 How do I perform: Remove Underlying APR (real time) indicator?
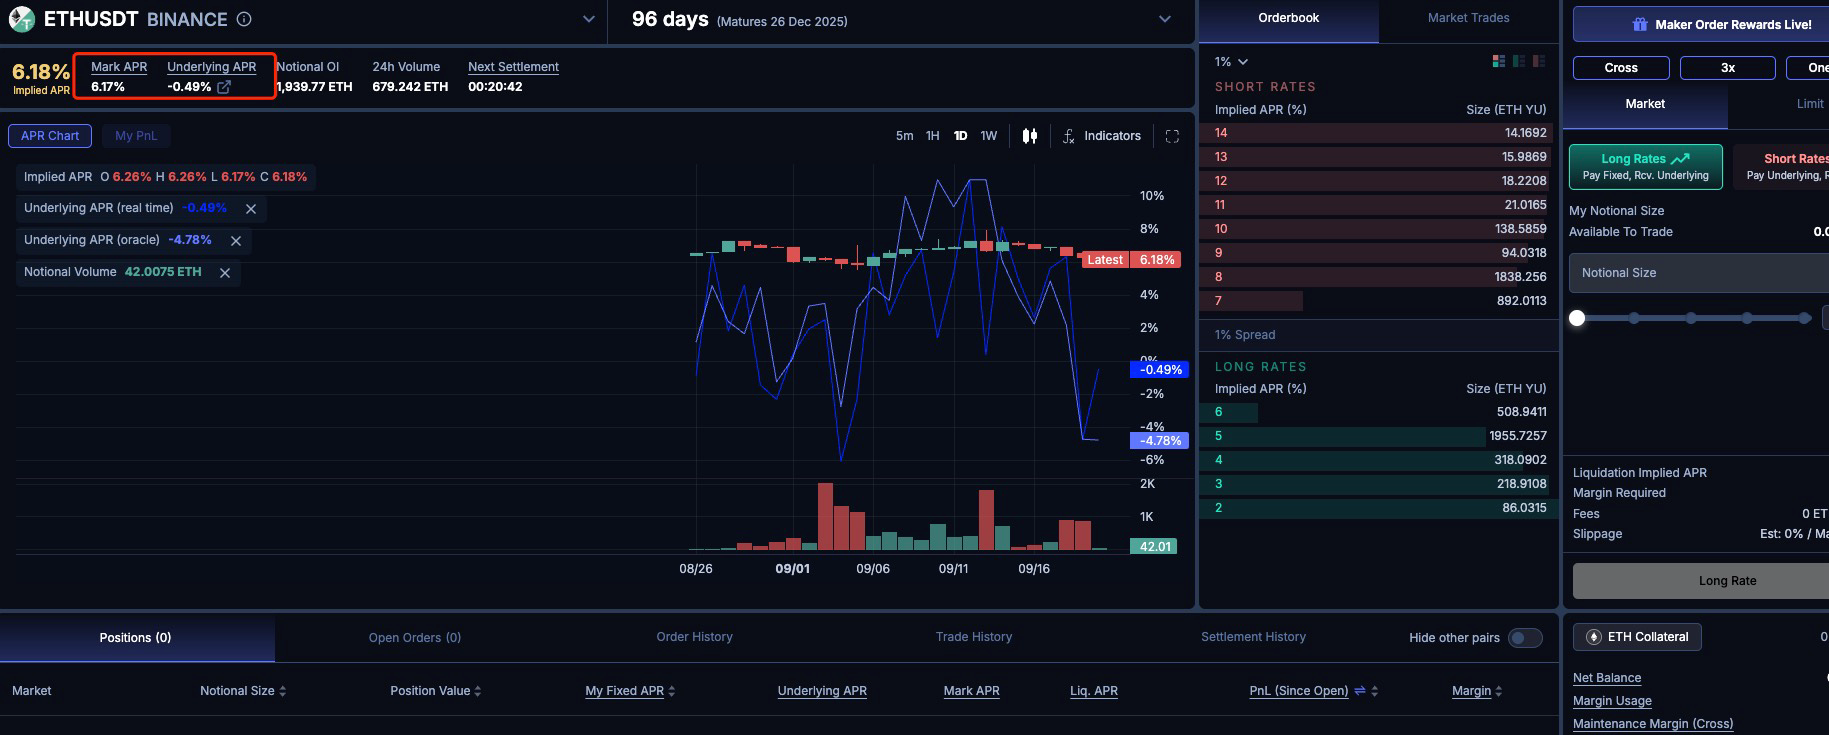click(x=251, y=209)
